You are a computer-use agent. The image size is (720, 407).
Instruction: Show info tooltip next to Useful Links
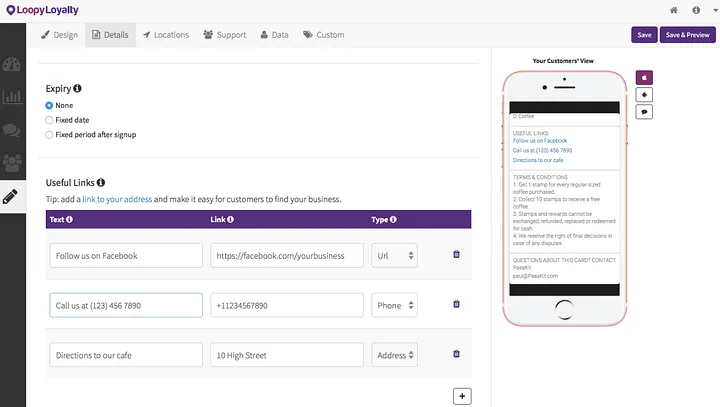[101, 183]
